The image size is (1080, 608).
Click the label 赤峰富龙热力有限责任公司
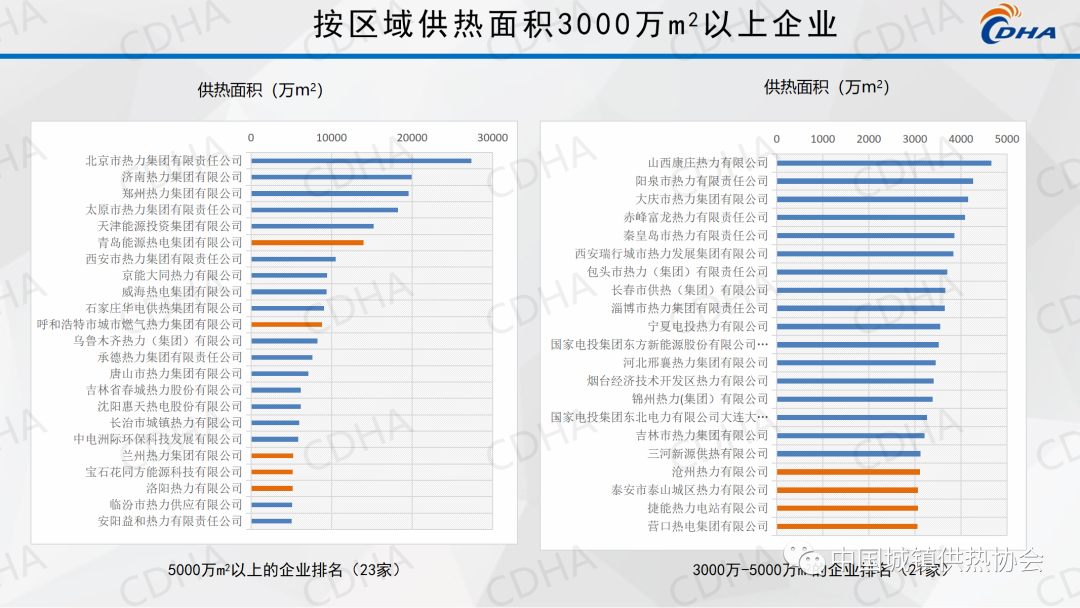click(x=696, y=218)
